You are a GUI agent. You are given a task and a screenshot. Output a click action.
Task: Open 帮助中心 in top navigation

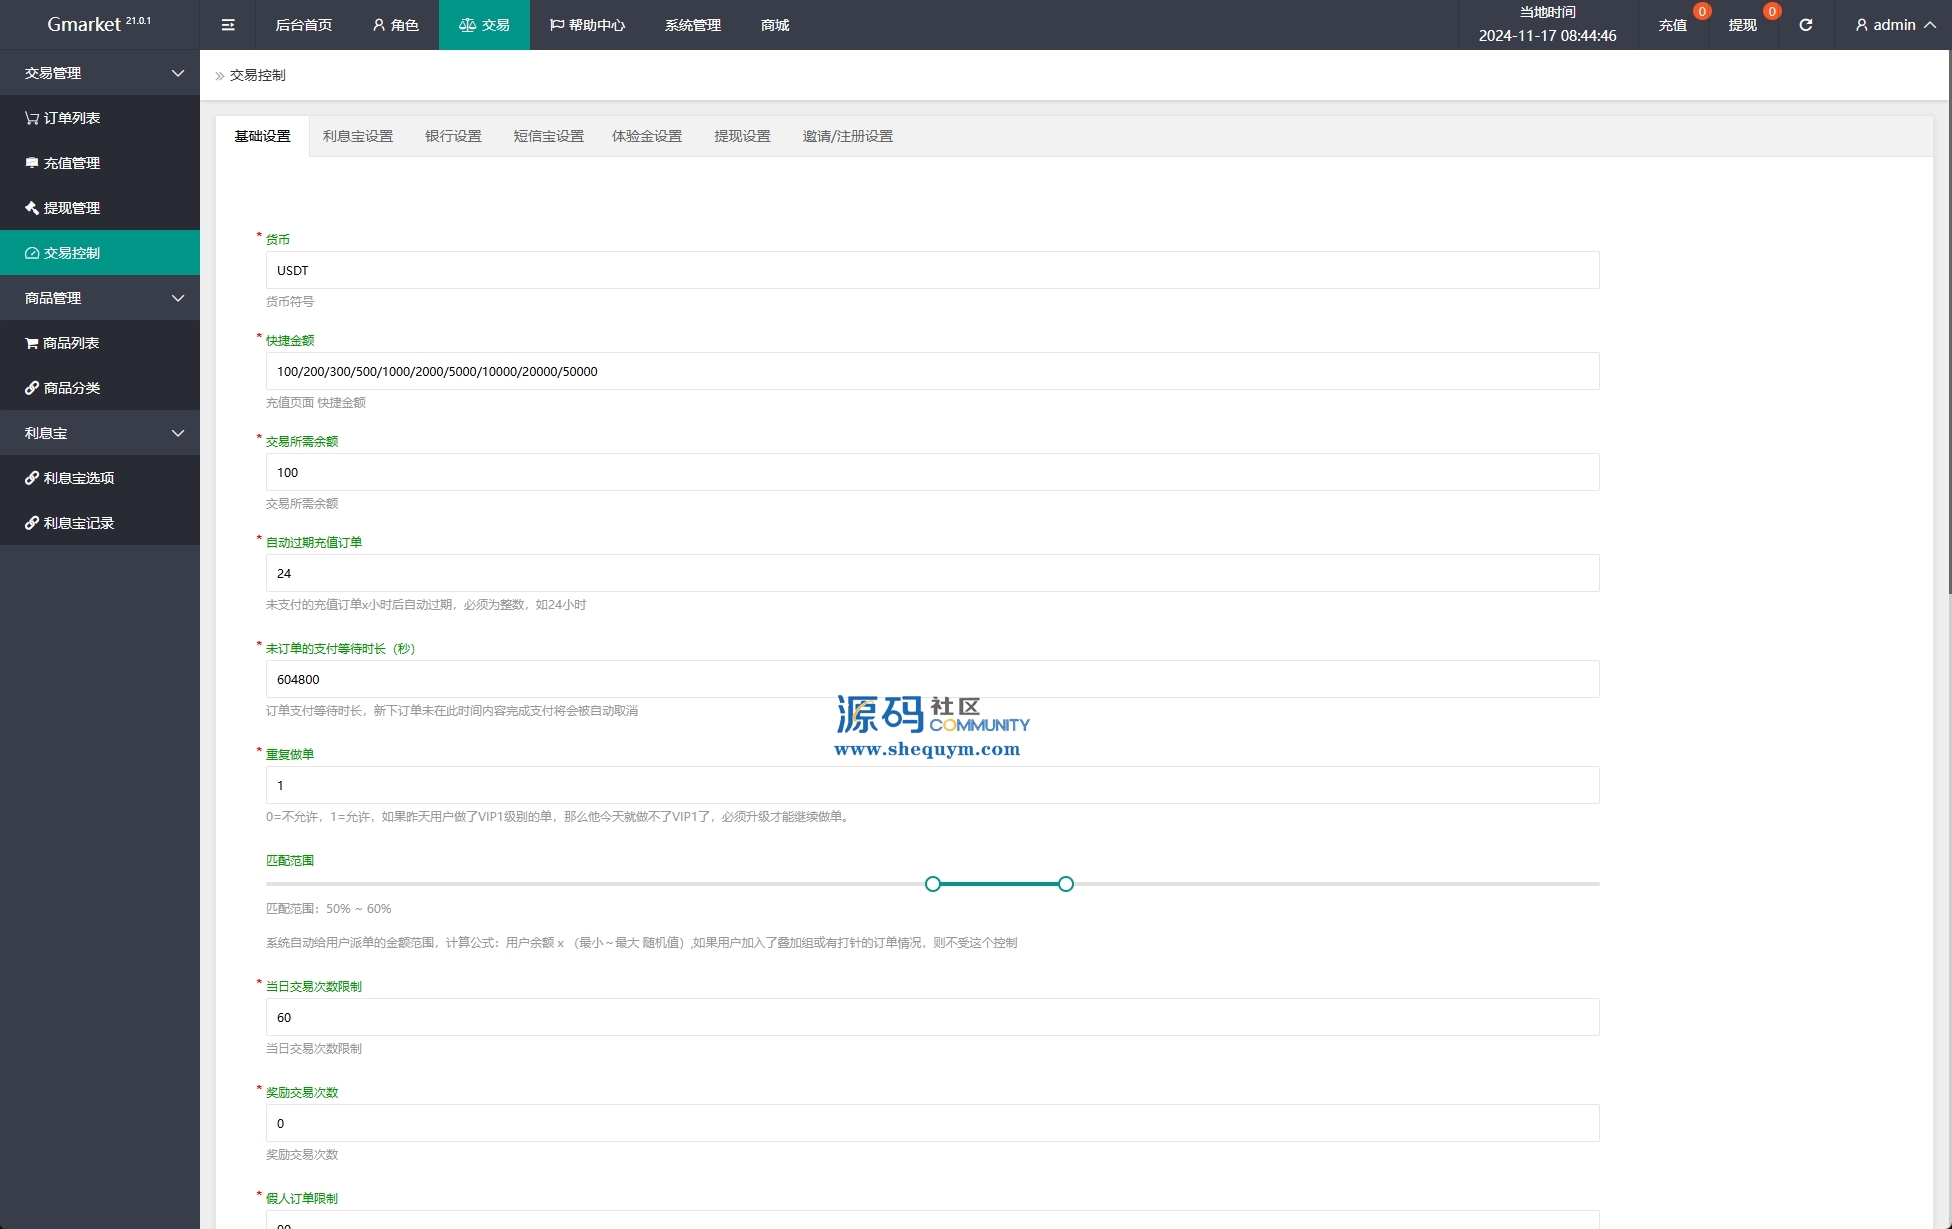pyautogui.click(x=587, y=25)
